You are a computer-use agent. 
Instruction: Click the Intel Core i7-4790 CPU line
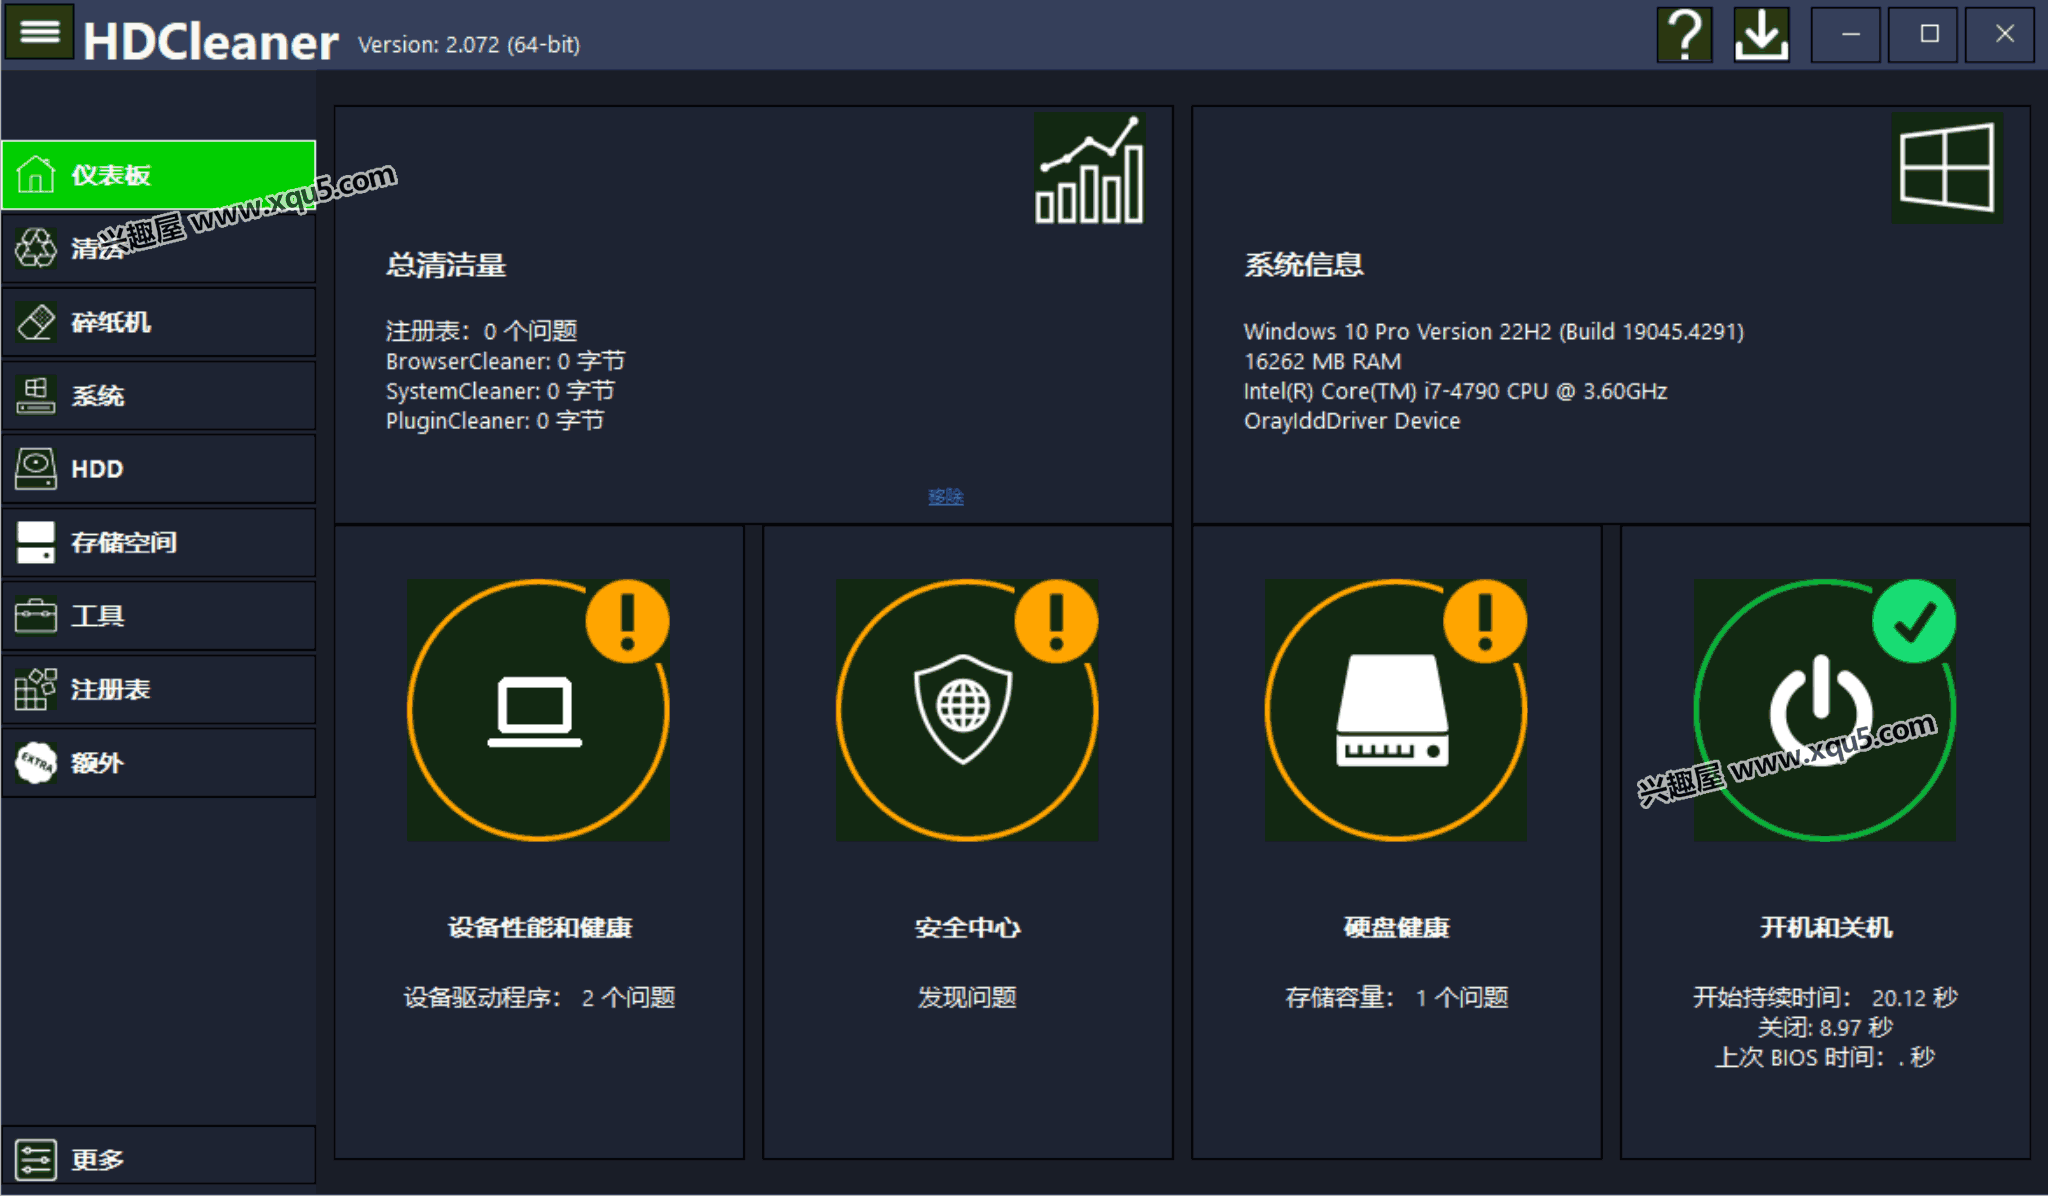click(x=1455, y=391)
